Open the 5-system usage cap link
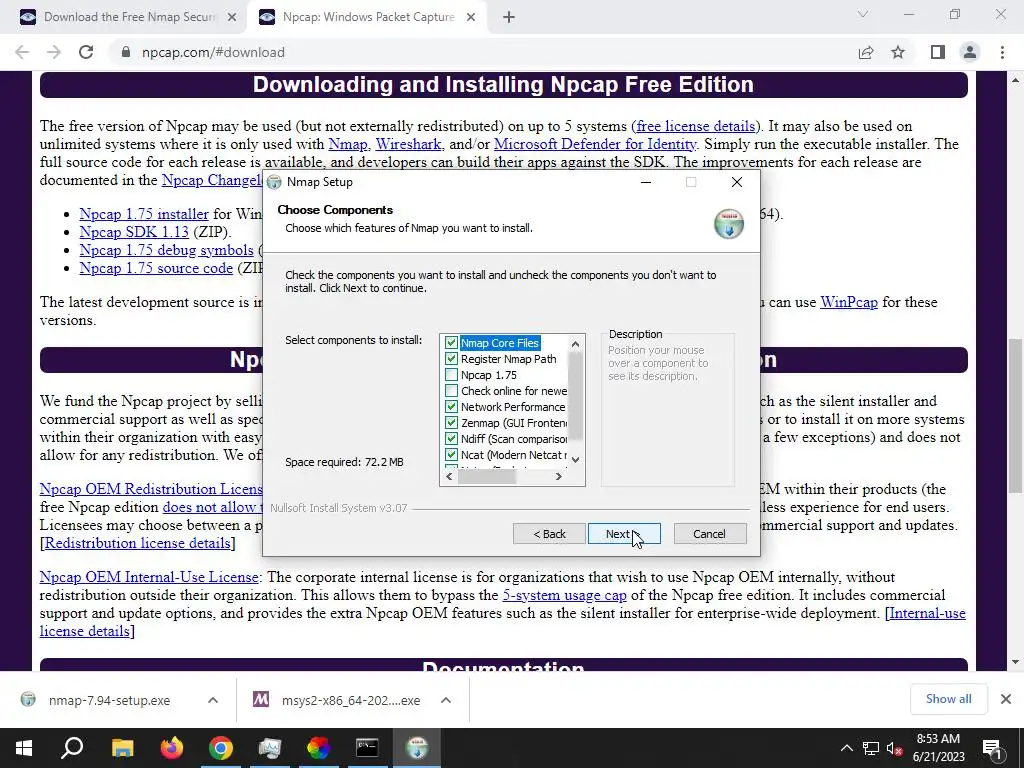 point(564,595)
